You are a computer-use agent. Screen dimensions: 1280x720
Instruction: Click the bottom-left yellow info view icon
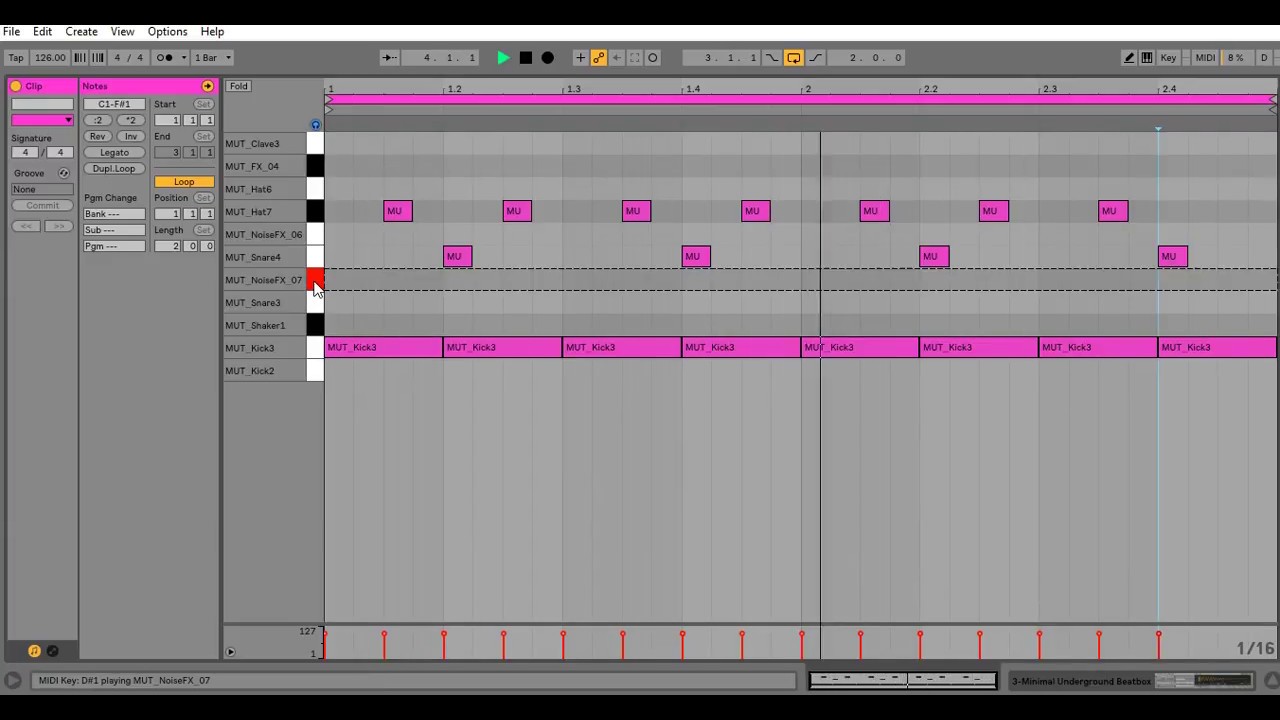pos(34,651)
